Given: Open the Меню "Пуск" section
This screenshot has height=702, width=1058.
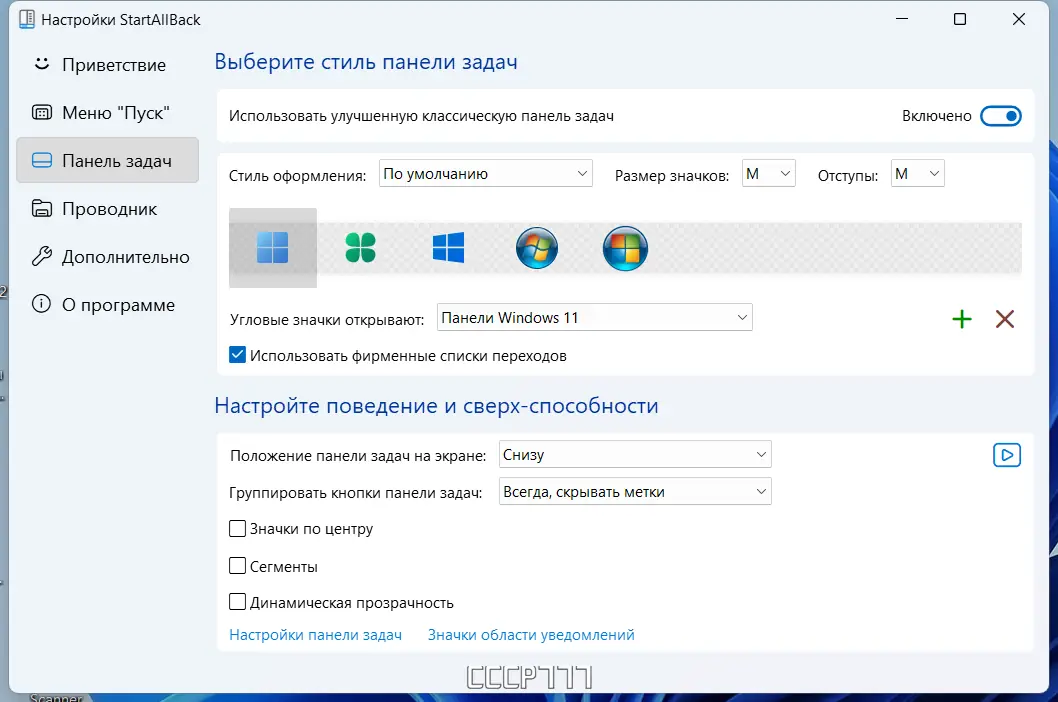Looking at the screenshot, I should click(107, 113).
